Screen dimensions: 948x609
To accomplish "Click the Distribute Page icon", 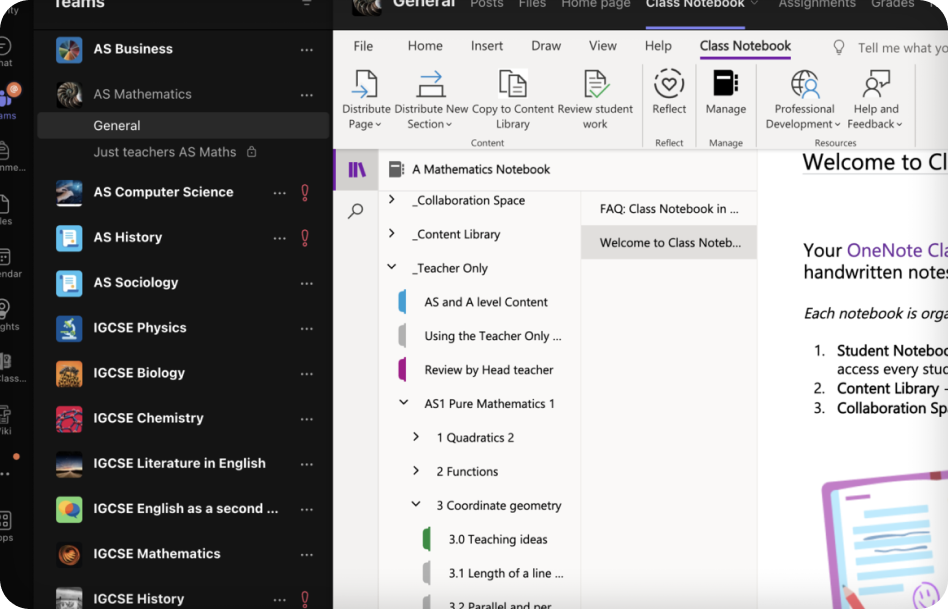I will click(365, 83).
